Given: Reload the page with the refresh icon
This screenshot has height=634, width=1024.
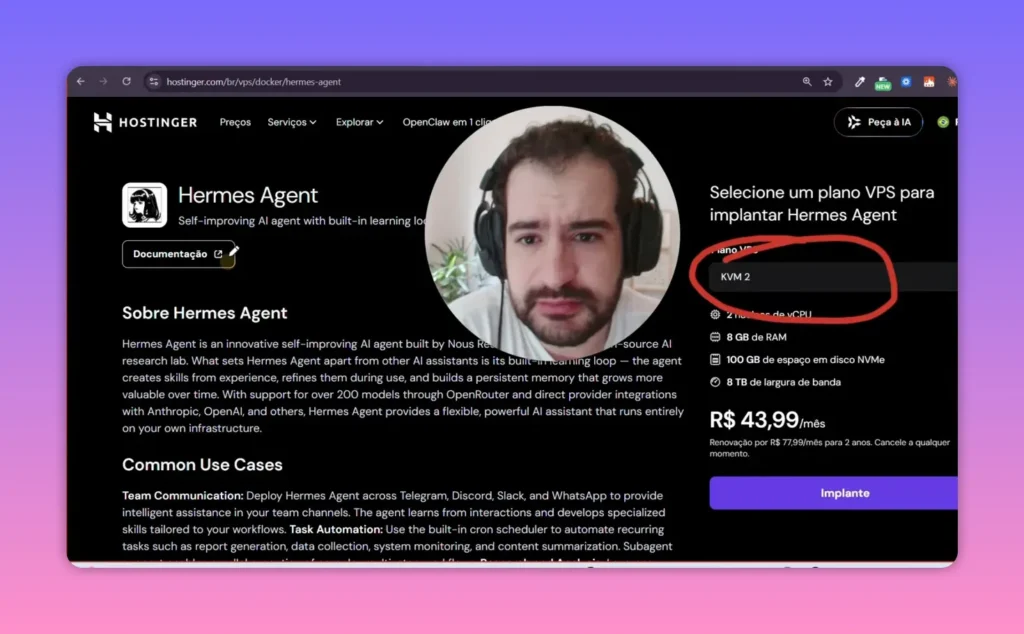Looking at the screenshot, I should pos(127,82).
